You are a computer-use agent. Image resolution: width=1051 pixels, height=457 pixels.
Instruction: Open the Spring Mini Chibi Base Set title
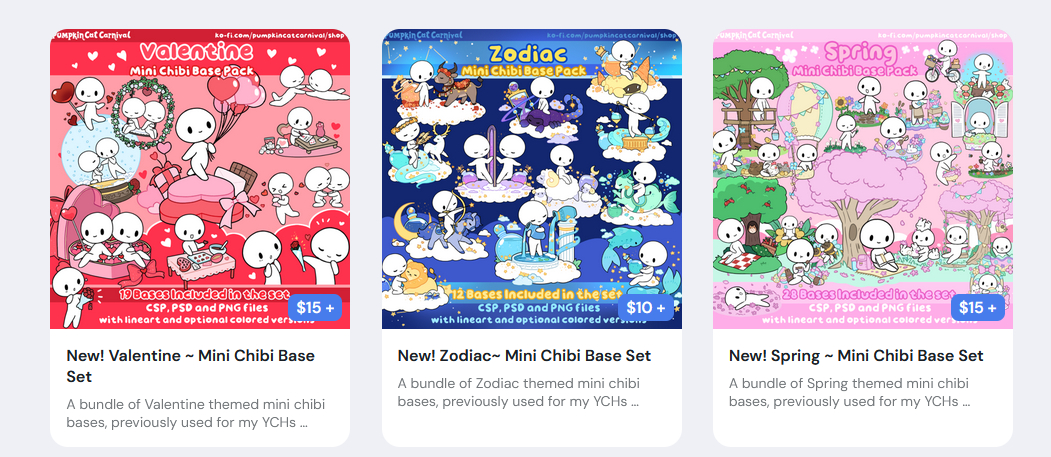tap(856, 355)
